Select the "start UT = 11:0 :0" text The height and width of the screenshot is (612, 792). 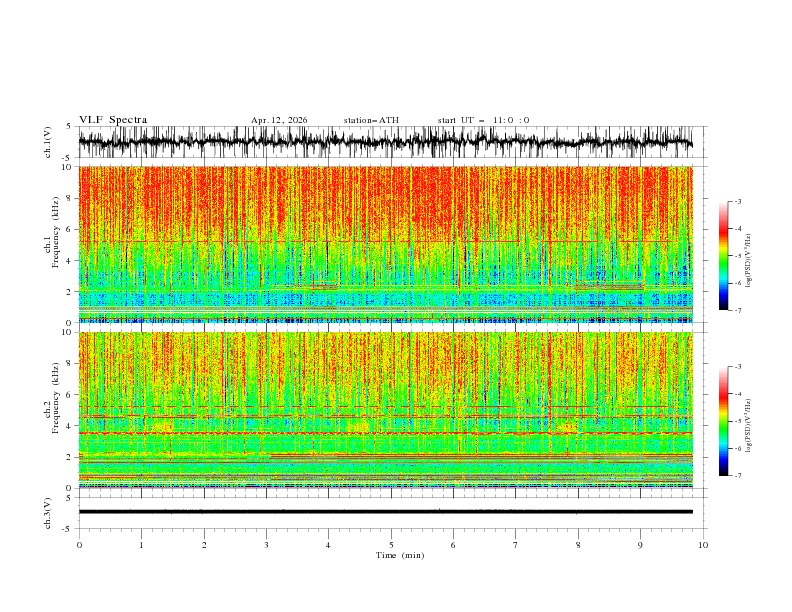coord(483,120)
